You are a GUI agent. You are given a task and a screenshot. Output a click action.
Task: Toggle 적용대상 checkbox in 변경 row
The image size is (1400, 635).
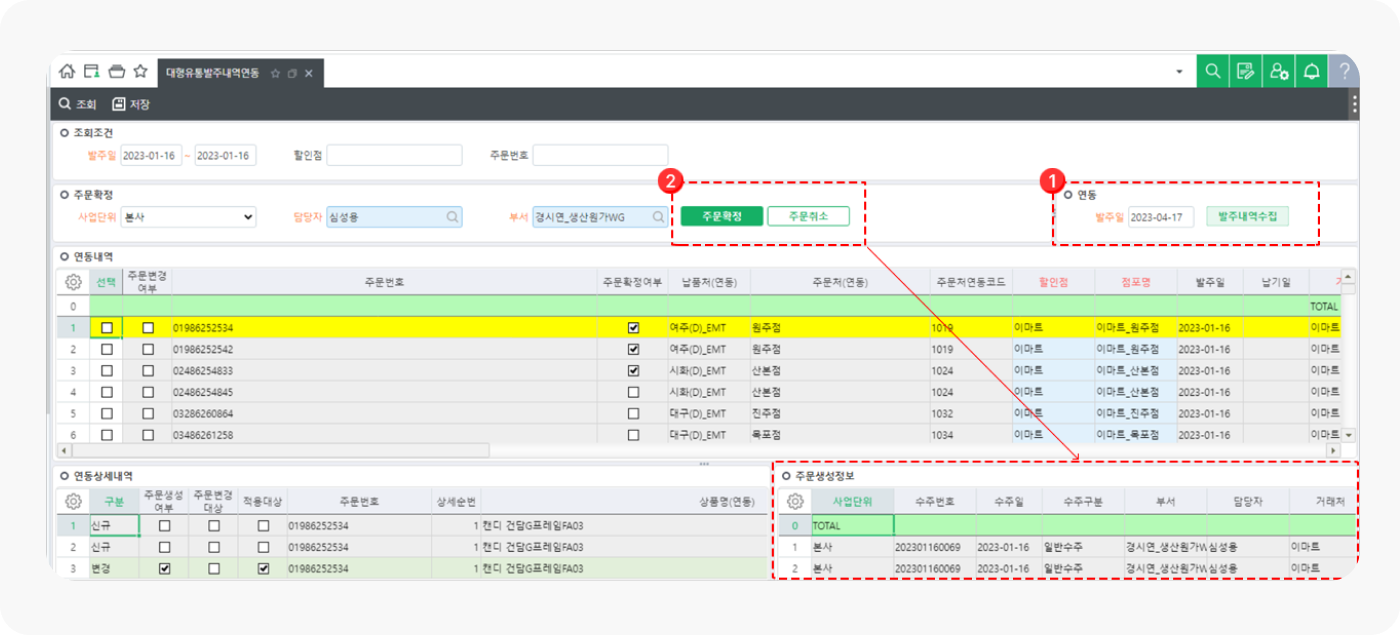(263, 569)
